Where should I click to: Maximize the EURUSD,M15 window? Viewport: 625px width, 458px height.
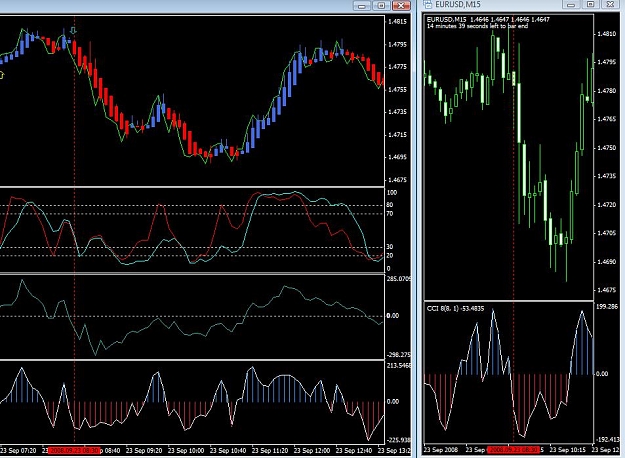(x=591, y=4)
